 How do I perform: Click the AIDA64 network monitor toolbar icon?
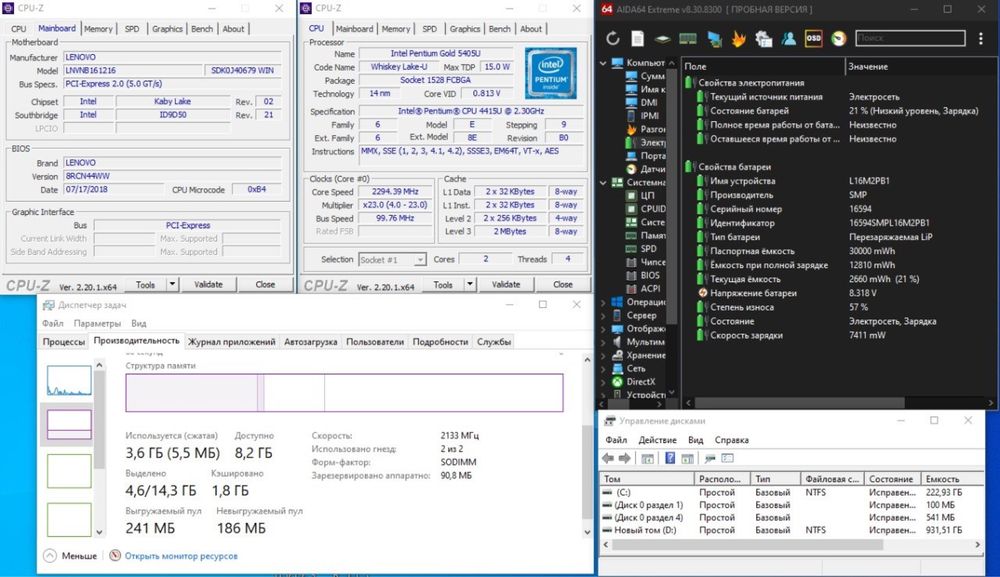click(714, 38)
